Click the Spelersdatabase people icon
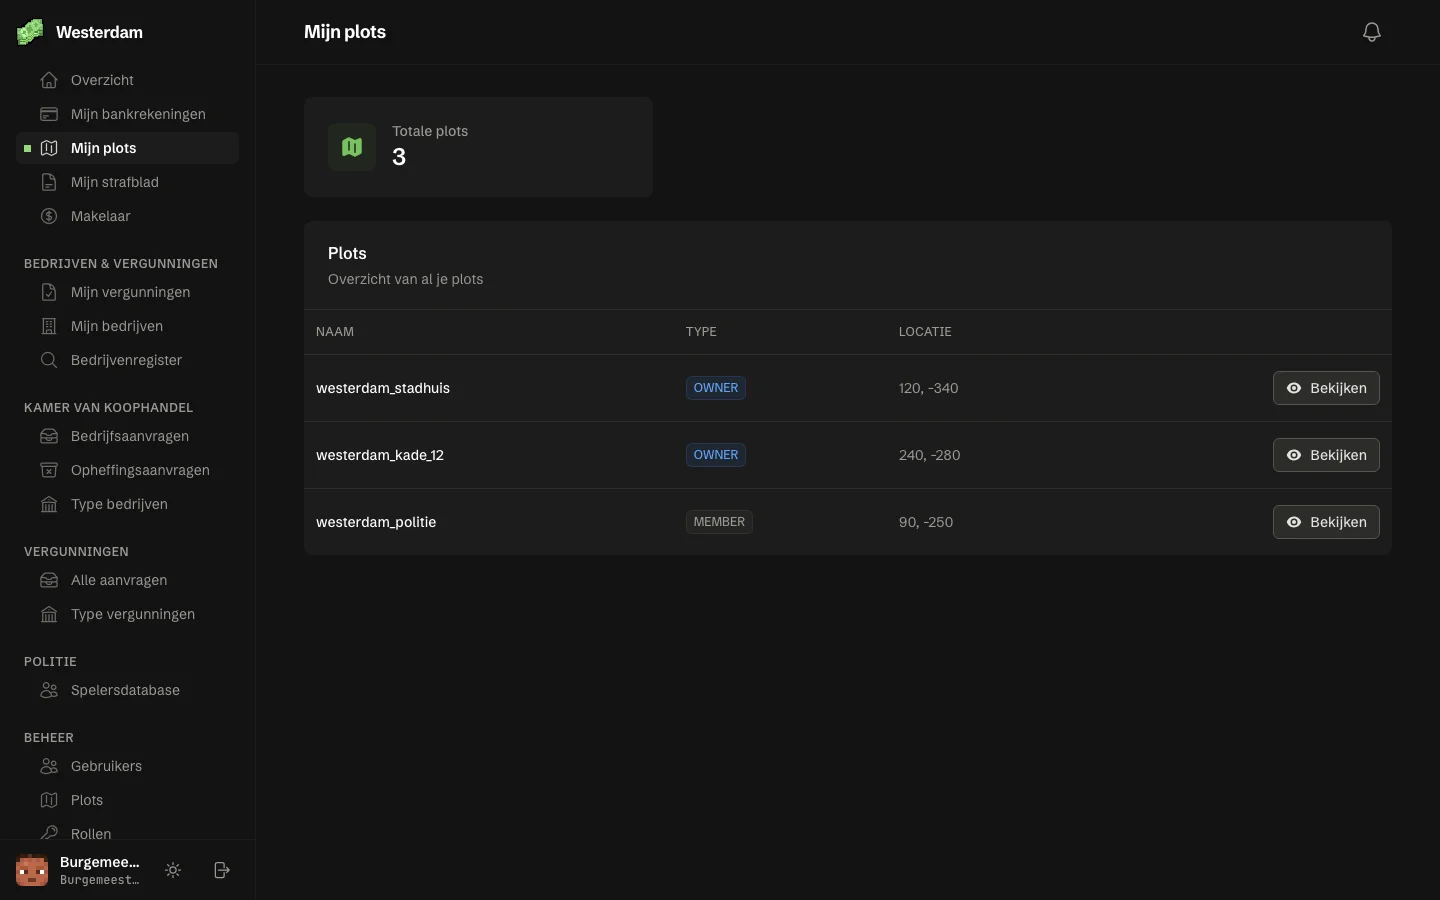1440x900 pixels. 49,690
